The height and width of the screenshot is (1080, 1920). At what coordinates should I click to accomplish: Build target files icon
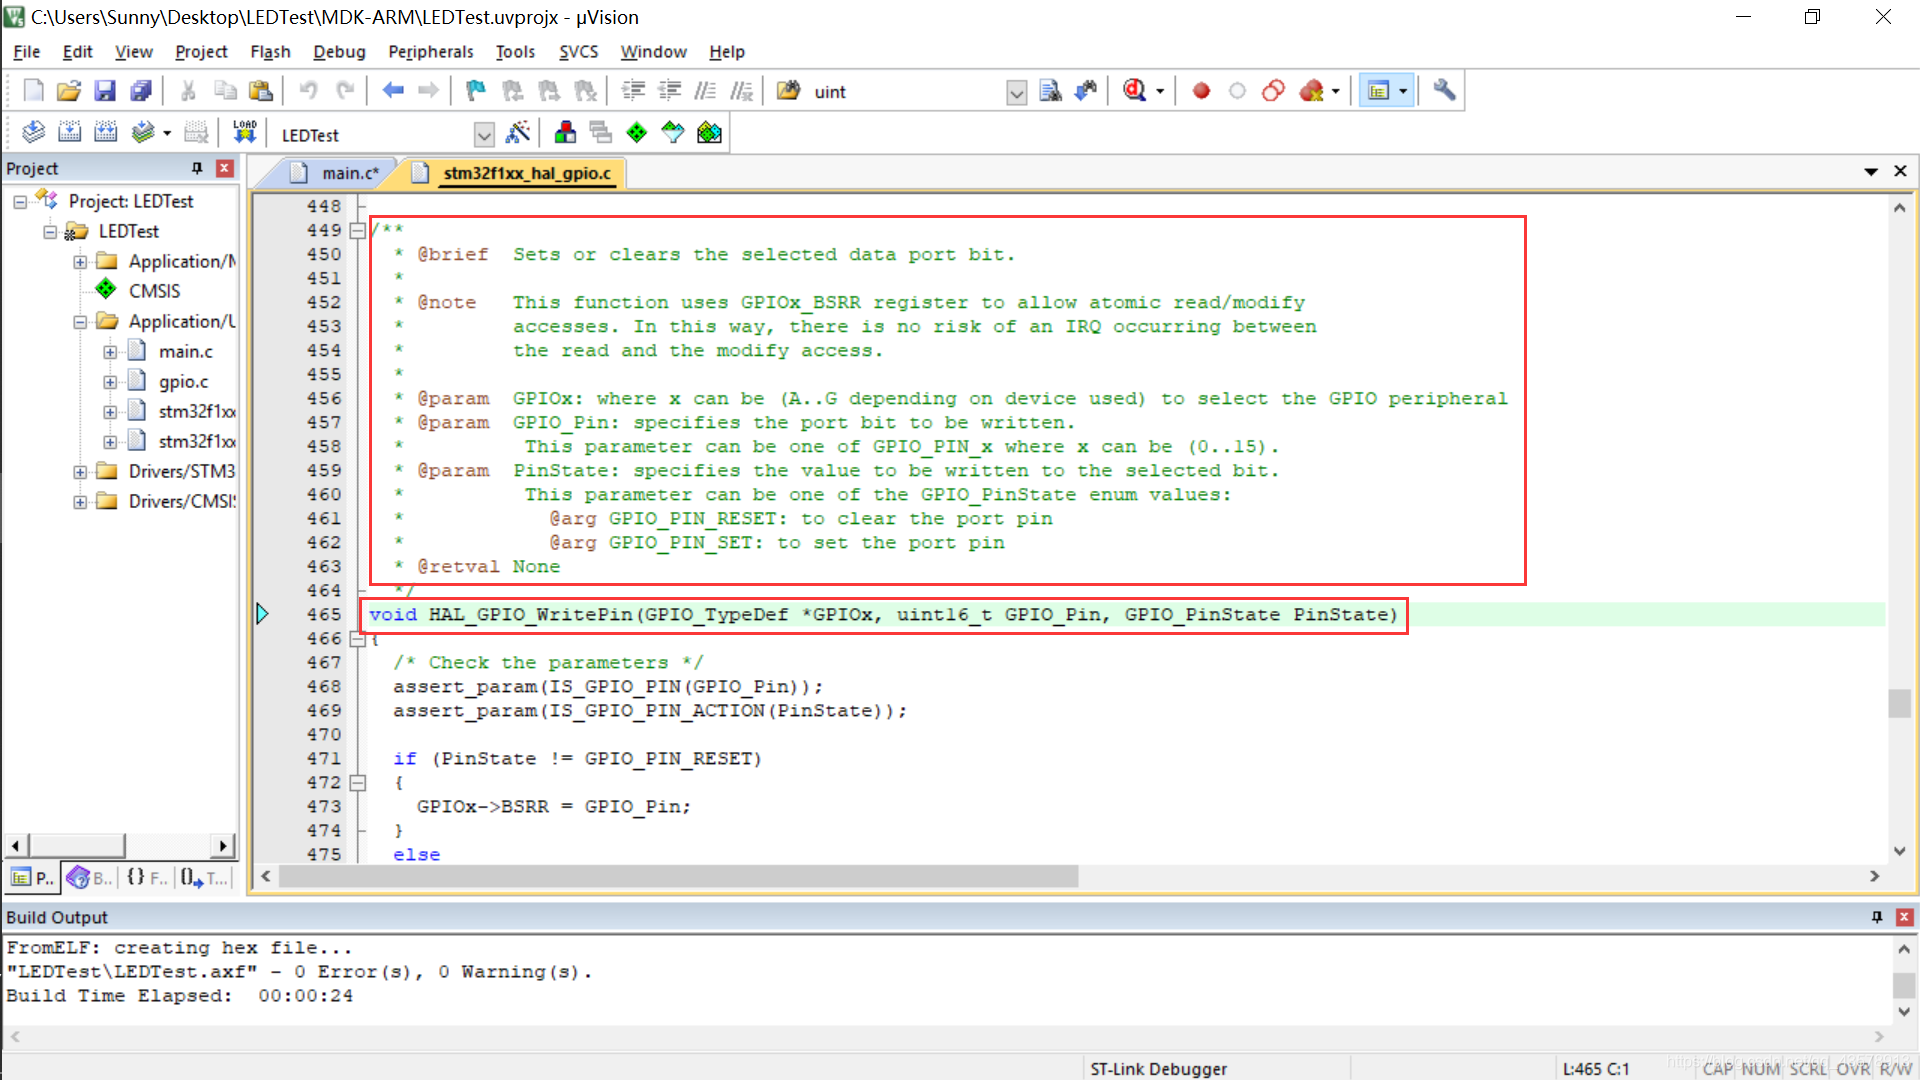(x=69, y=132)
